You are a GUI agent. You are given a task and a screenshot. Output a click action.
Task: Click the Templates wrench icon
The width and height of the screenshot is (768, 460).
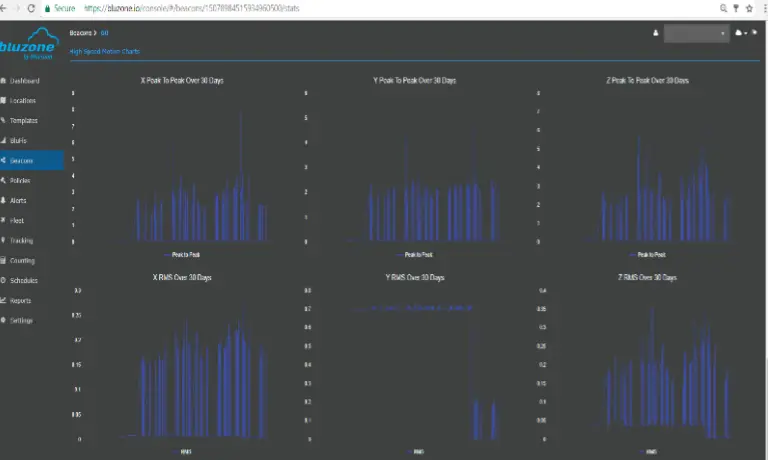click(x=3, y=120)
